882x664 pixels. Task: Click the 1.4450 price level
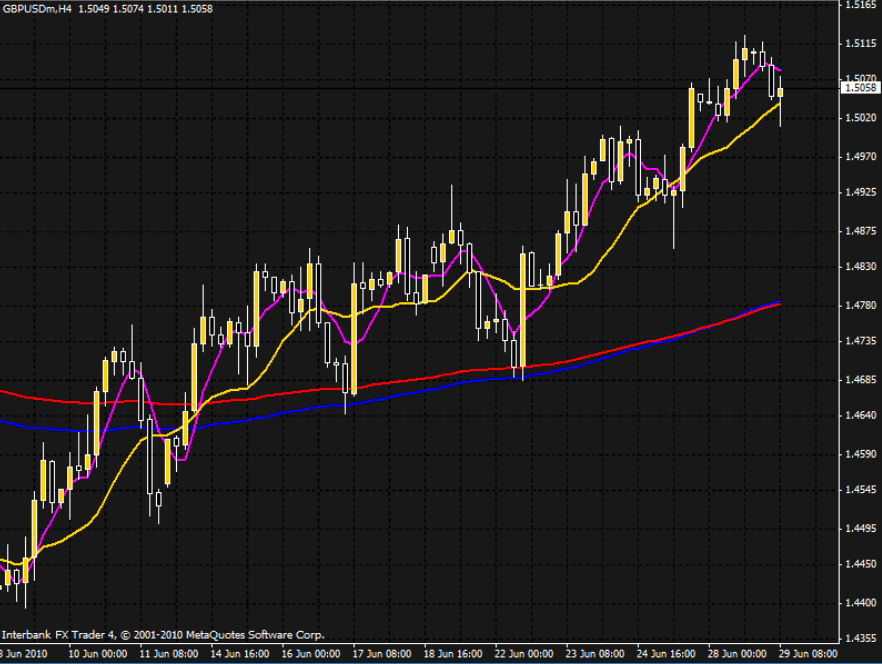pos(861,564)
